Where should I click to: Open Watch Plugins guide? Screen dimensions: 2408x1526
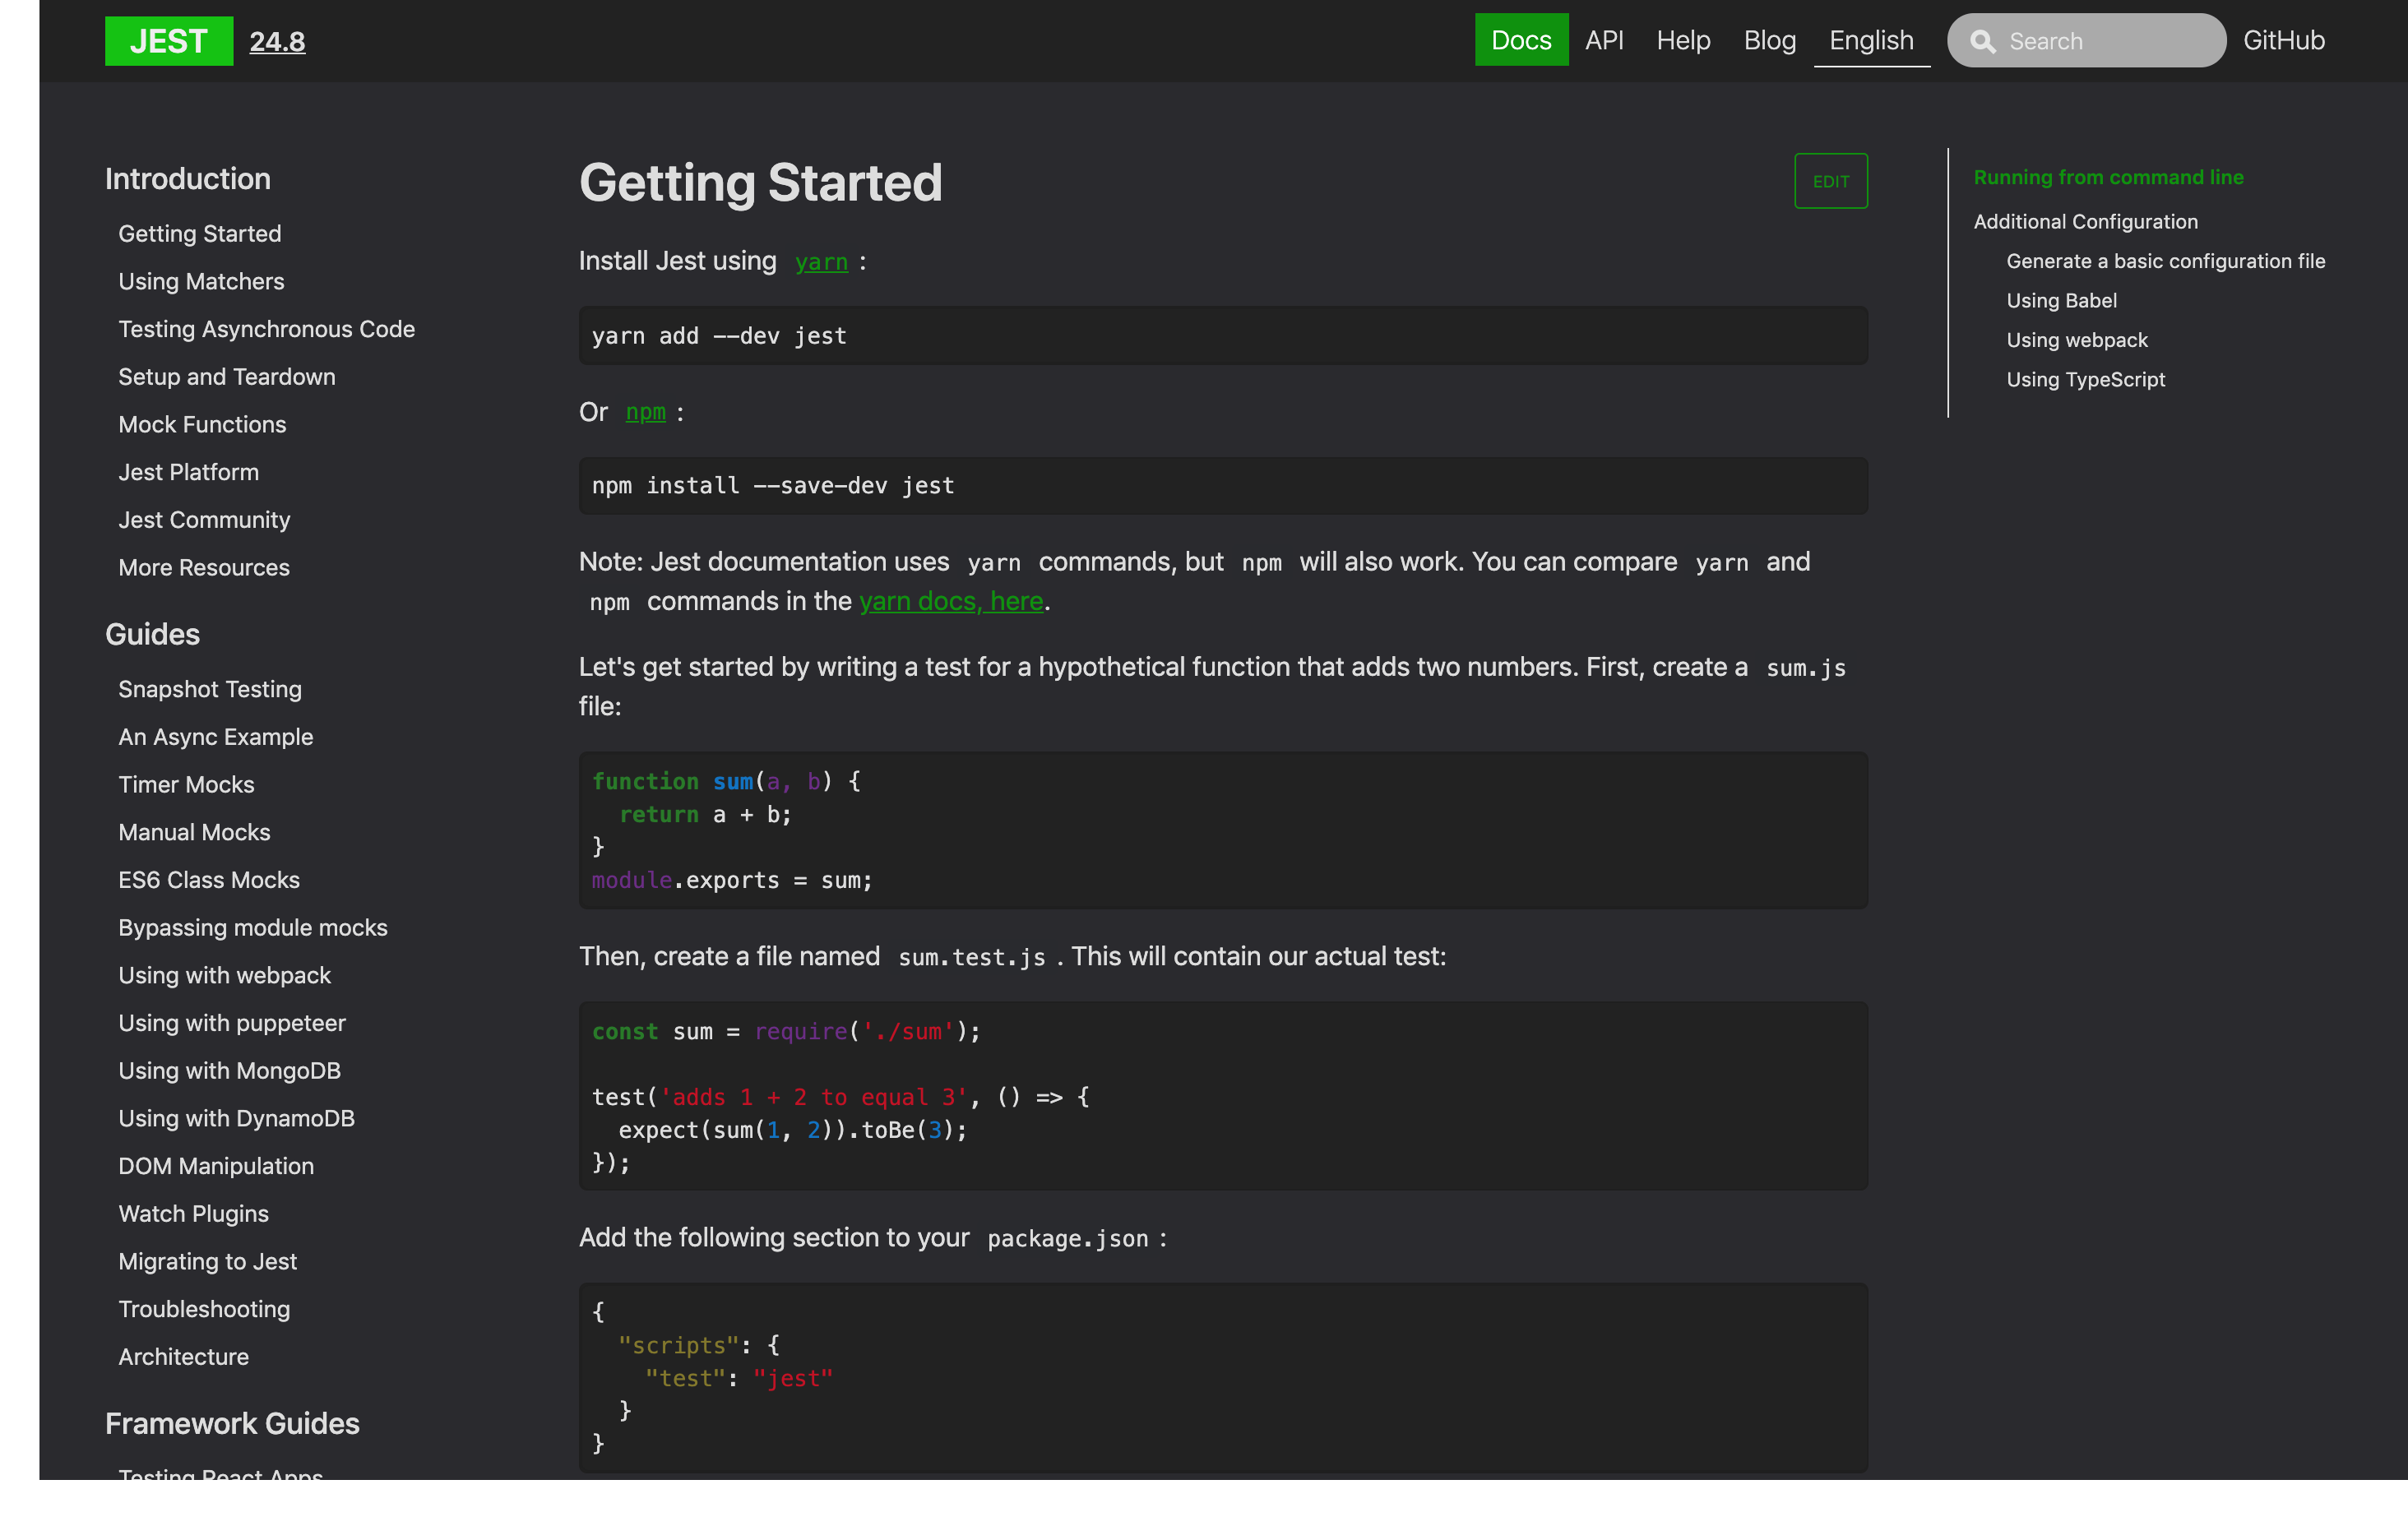[x=193, y=1214]
